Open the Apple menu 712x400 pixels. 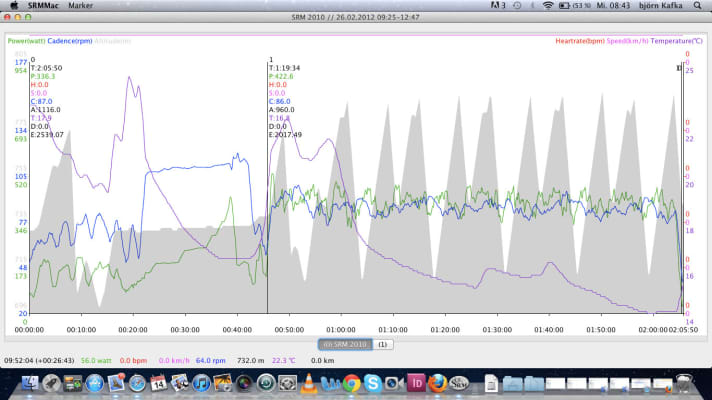point(13,5)
